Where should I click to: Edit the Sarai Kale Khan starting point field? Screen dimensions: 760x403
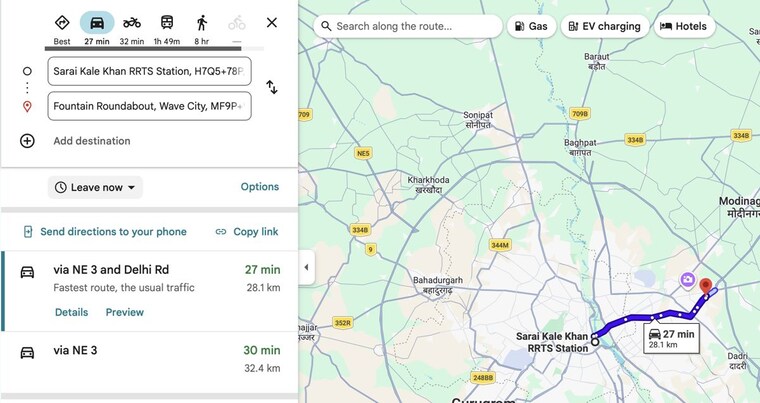point(149,71)
